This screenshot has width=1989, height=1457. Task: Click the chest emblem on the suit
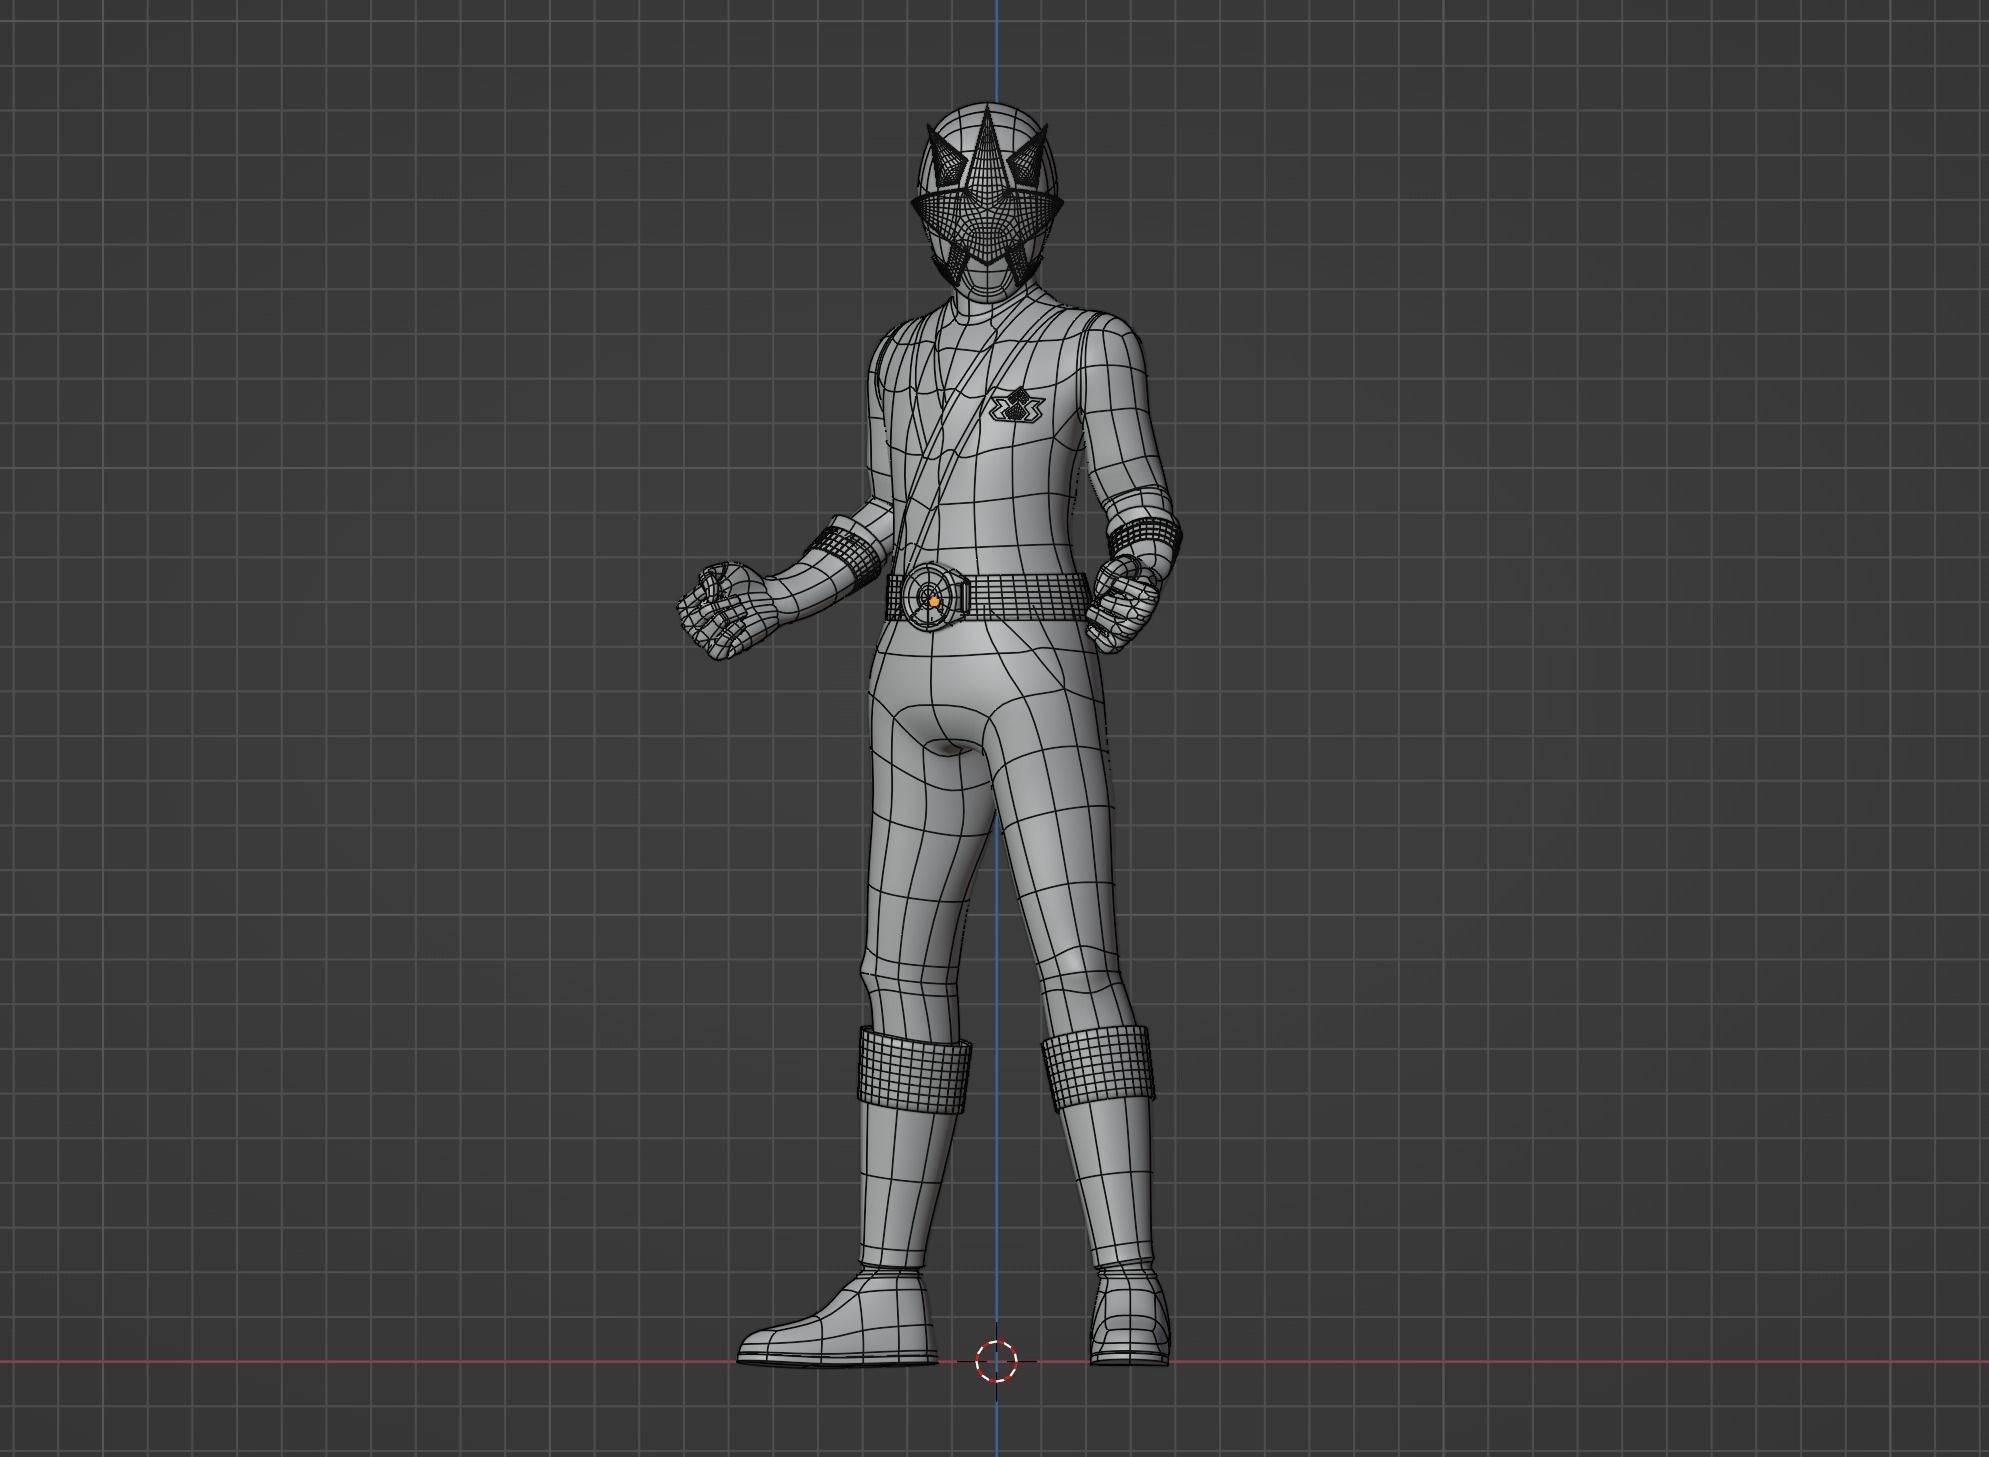(1017, 407)
